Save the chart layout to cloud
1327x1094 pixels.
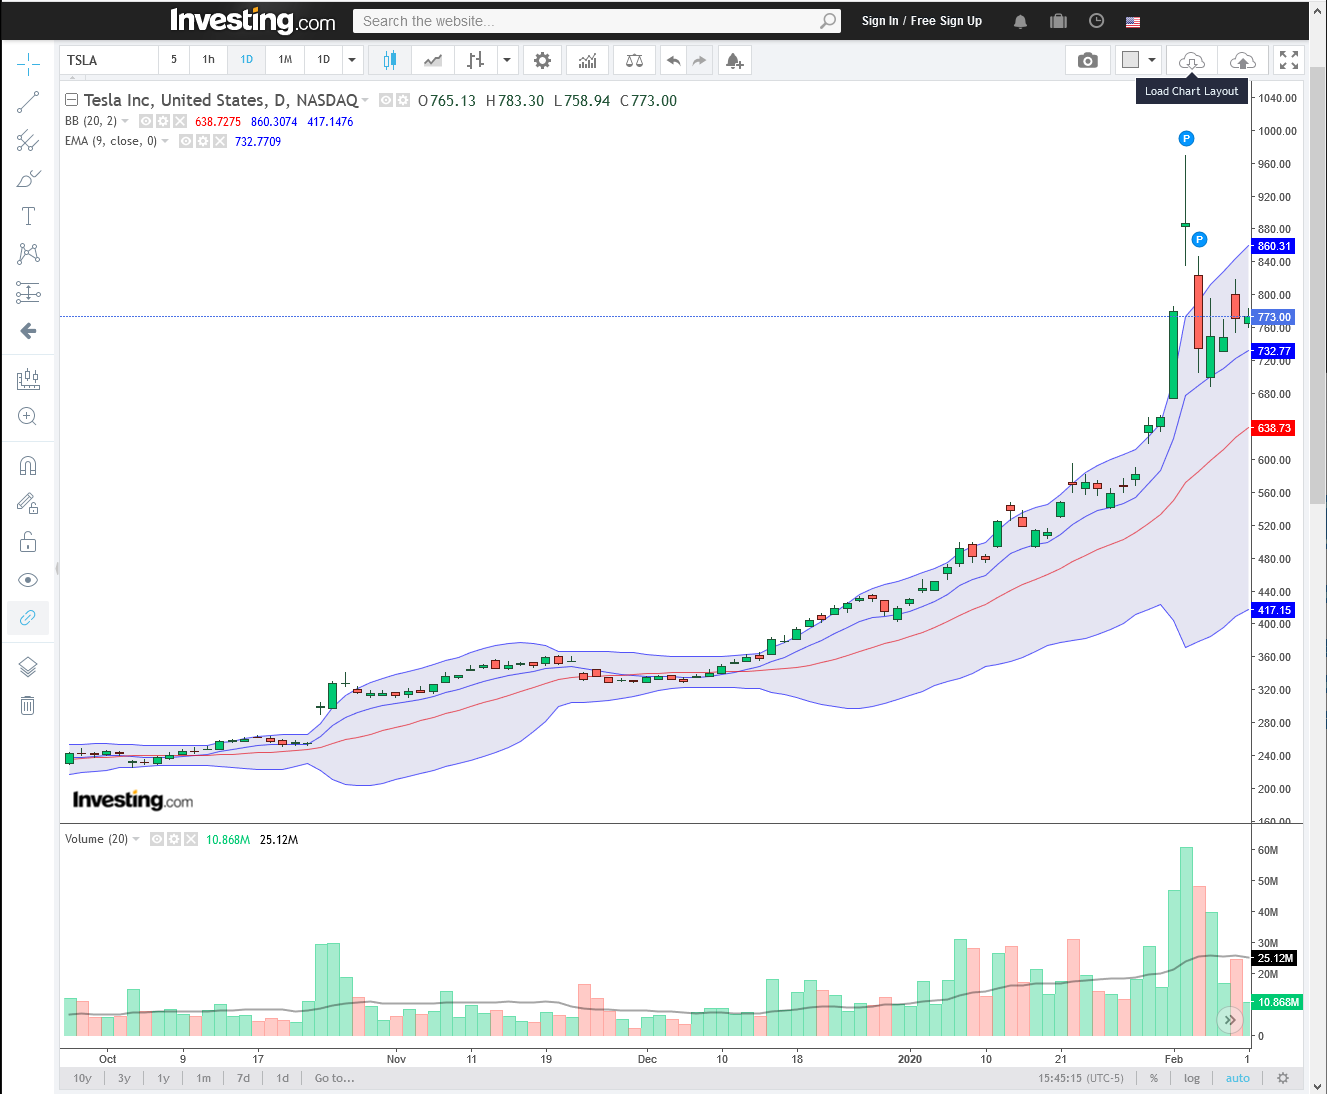(x=1242, y=61)
